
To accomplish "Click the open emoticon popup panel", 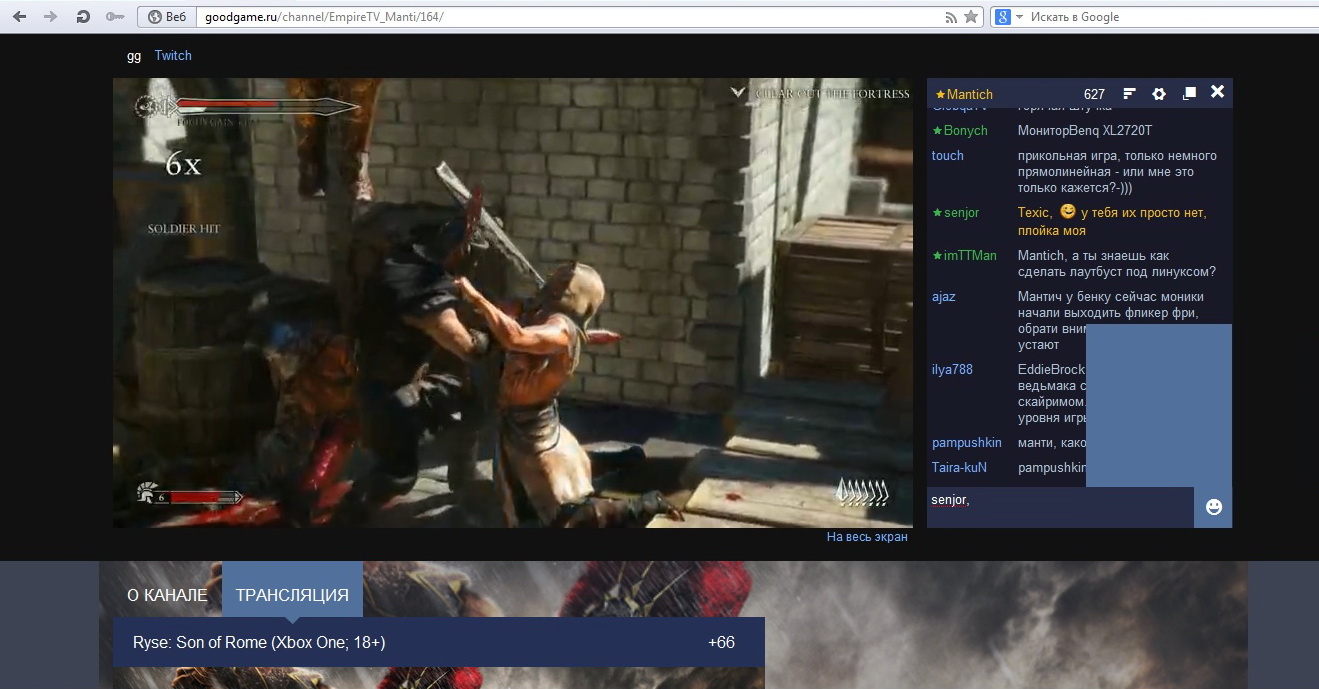I will (1159, 405).
